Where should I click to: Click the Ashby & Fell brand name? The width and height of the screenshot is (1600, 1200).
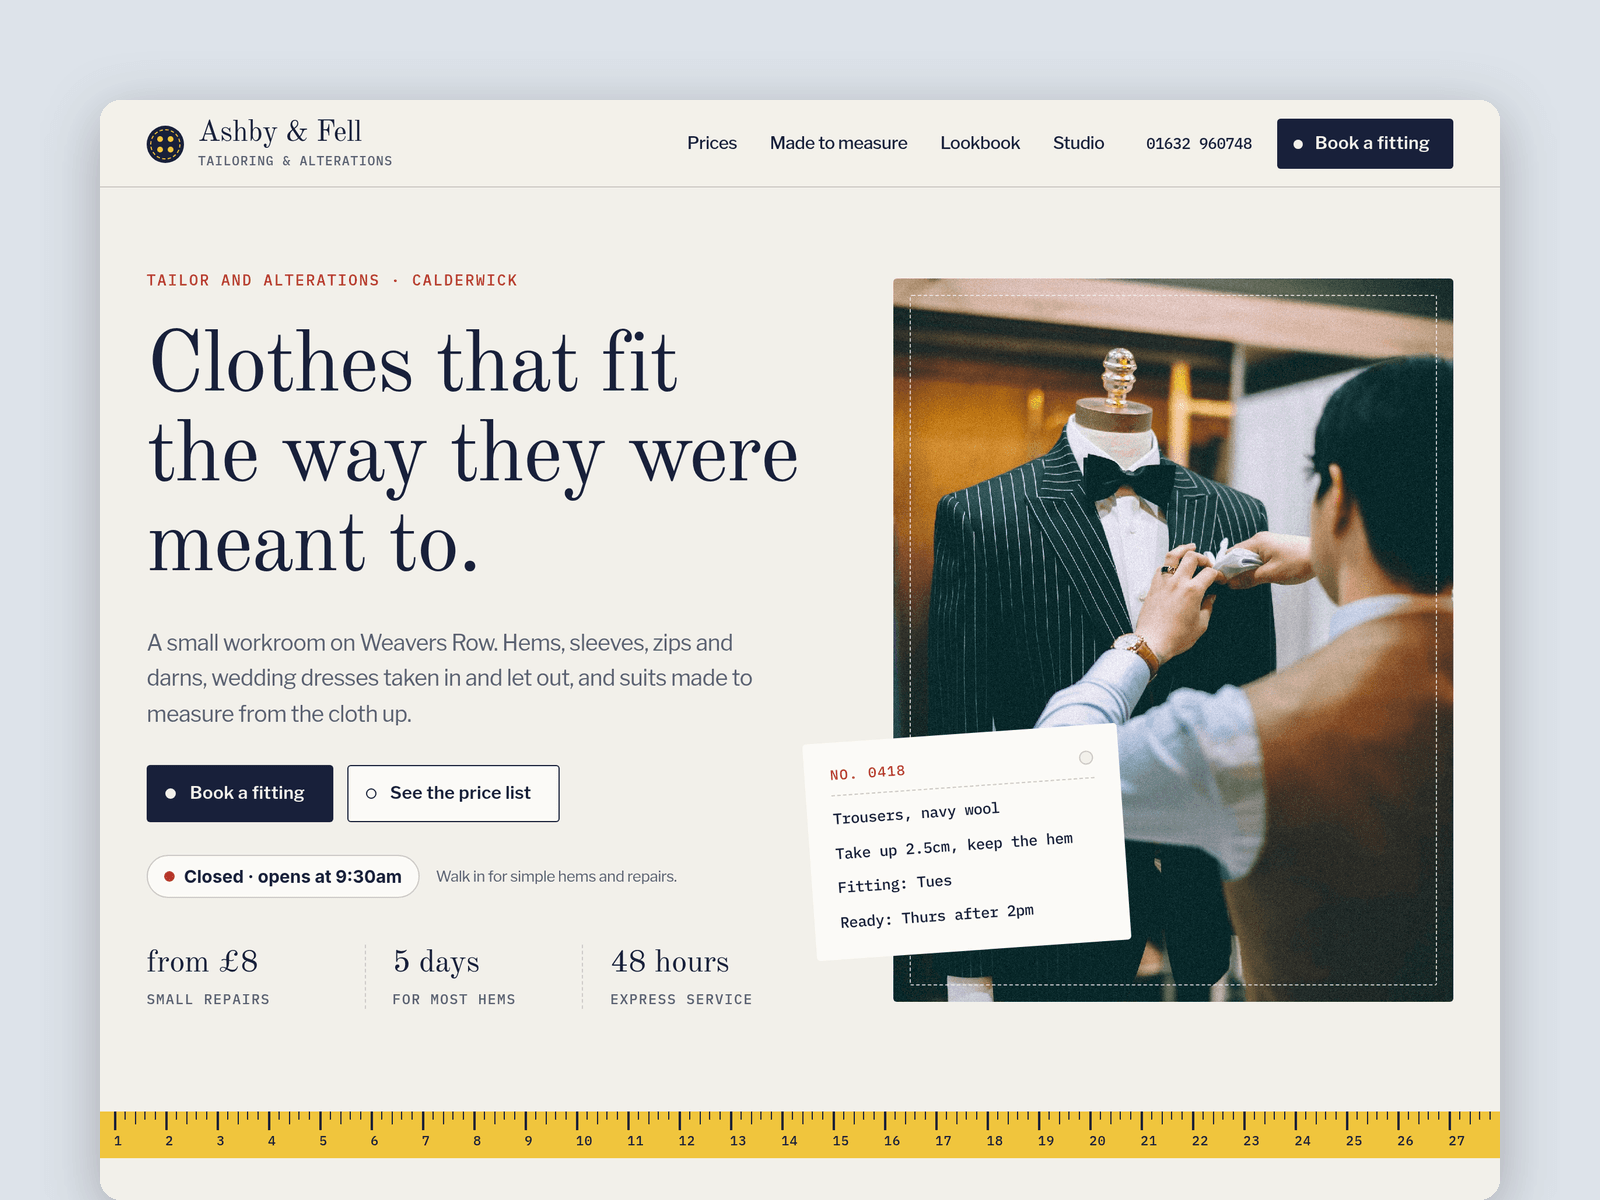pyautogui.click(x=281, y=131)
